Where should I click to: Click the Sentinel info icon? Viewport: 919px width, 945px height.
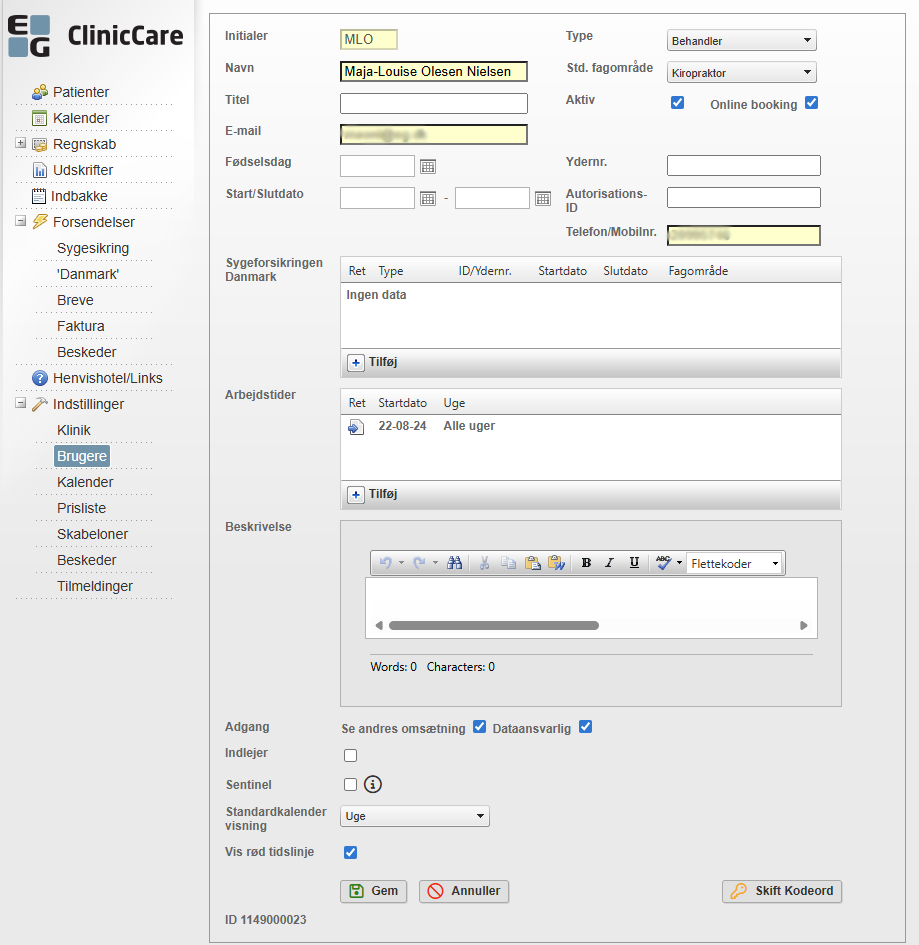(x=373, y=784)
